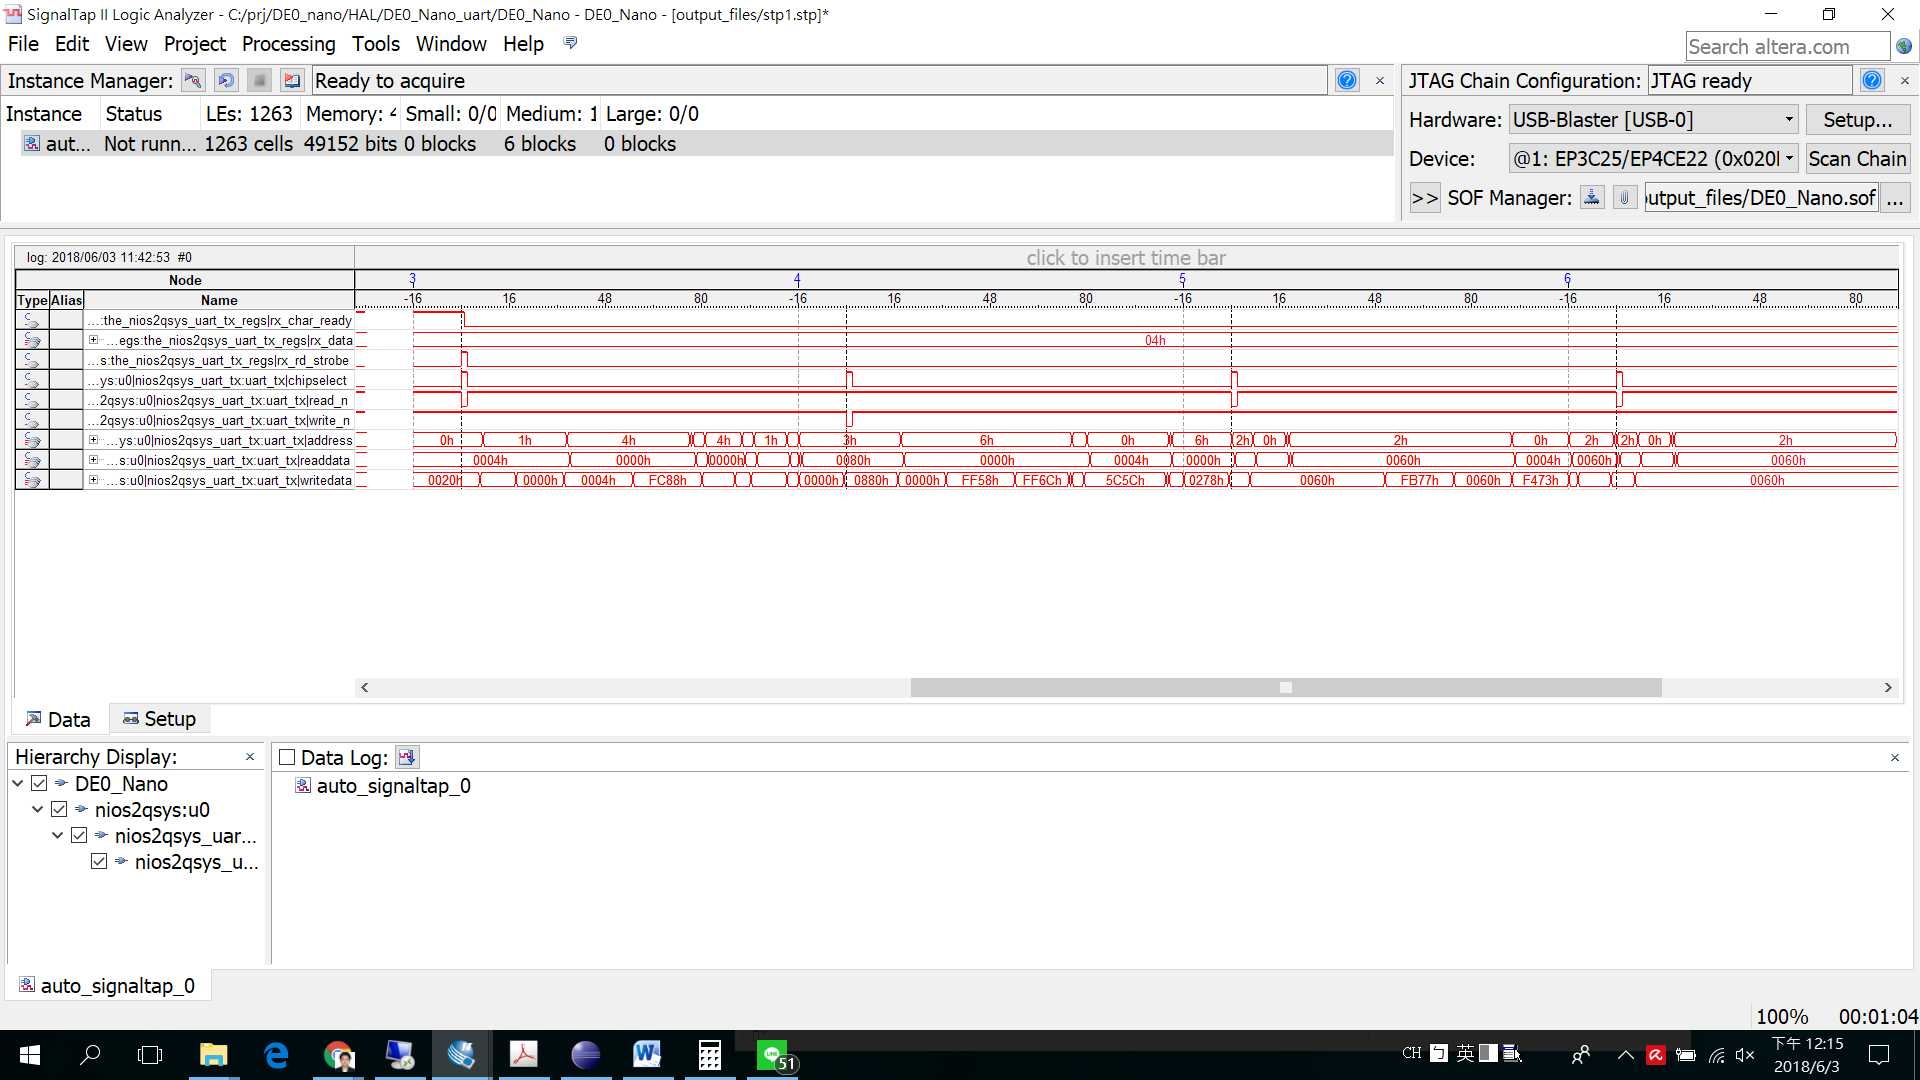This screenshot has height=1080, width=1920.
Task: Click the SOF Manager attach file icon
Action: tap(1625, 197)
